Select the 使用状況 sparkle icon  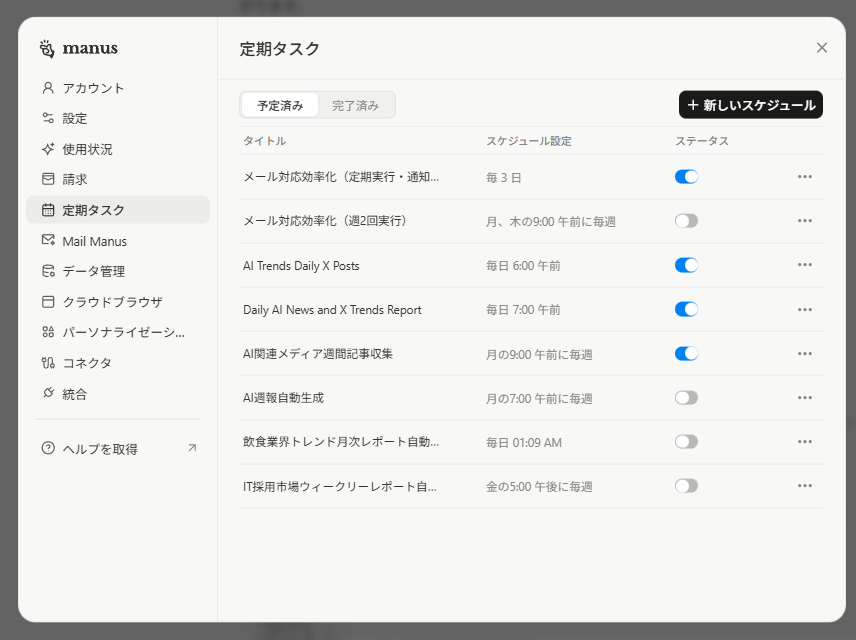pos(48,149)
